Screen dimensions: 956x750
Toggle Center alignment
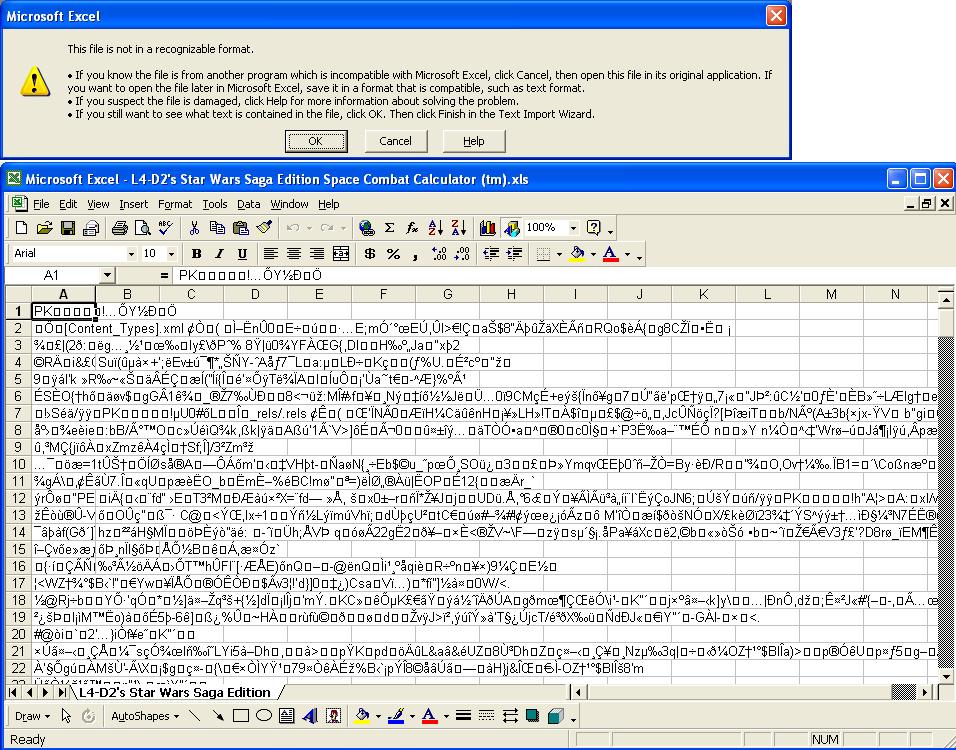click(294, 254)
